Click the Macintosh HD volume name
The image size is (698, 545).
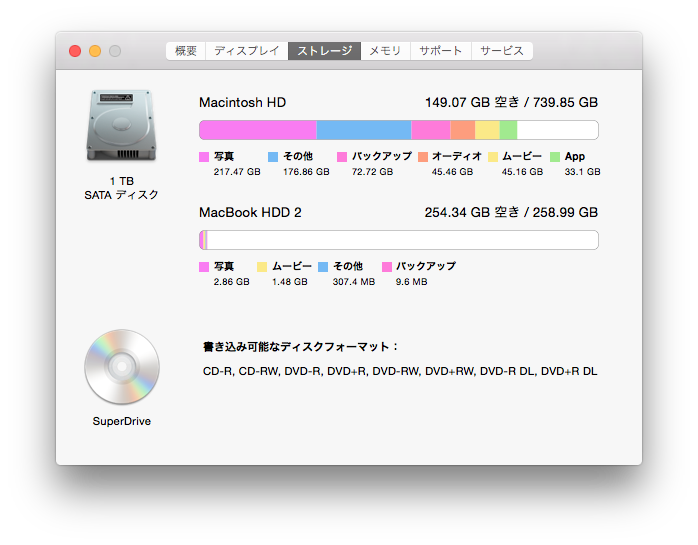tap(243, 102)
